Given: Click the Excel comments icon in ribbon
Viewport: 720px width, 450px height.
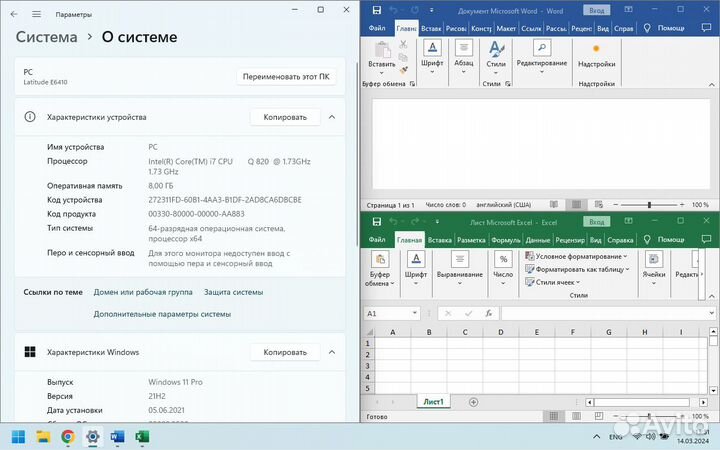Looking at the screenshot, I should pos(706,239).
